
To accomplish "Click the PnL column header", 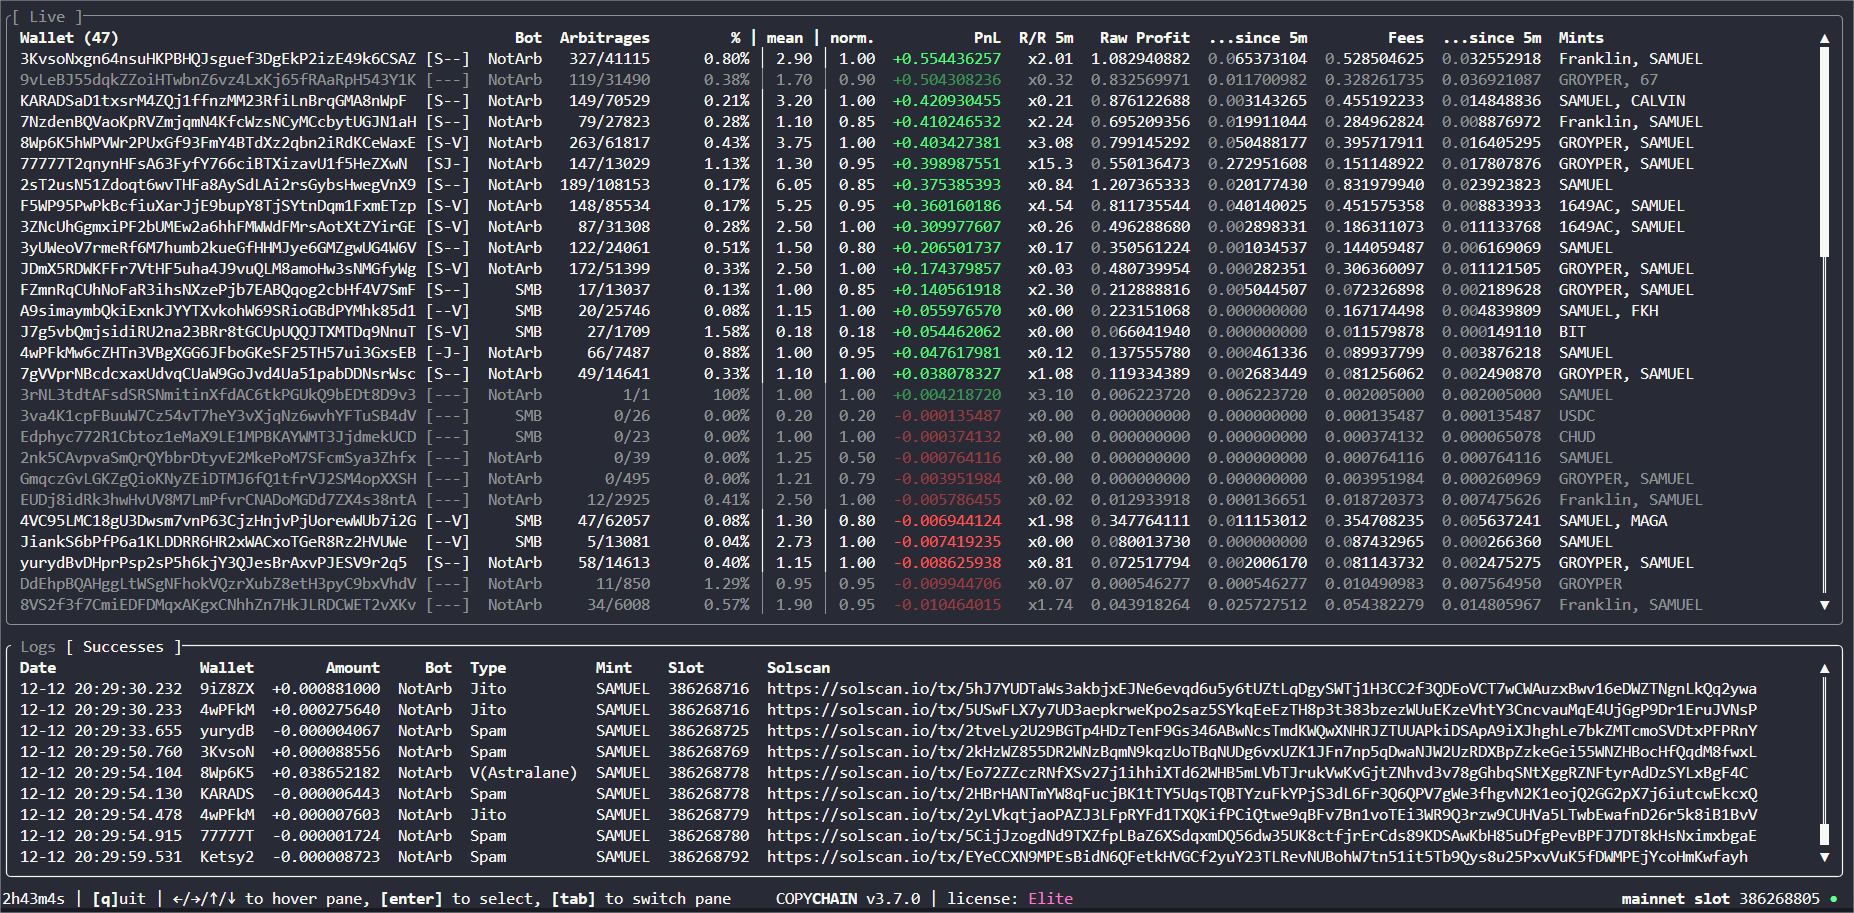I will (987, 38).
